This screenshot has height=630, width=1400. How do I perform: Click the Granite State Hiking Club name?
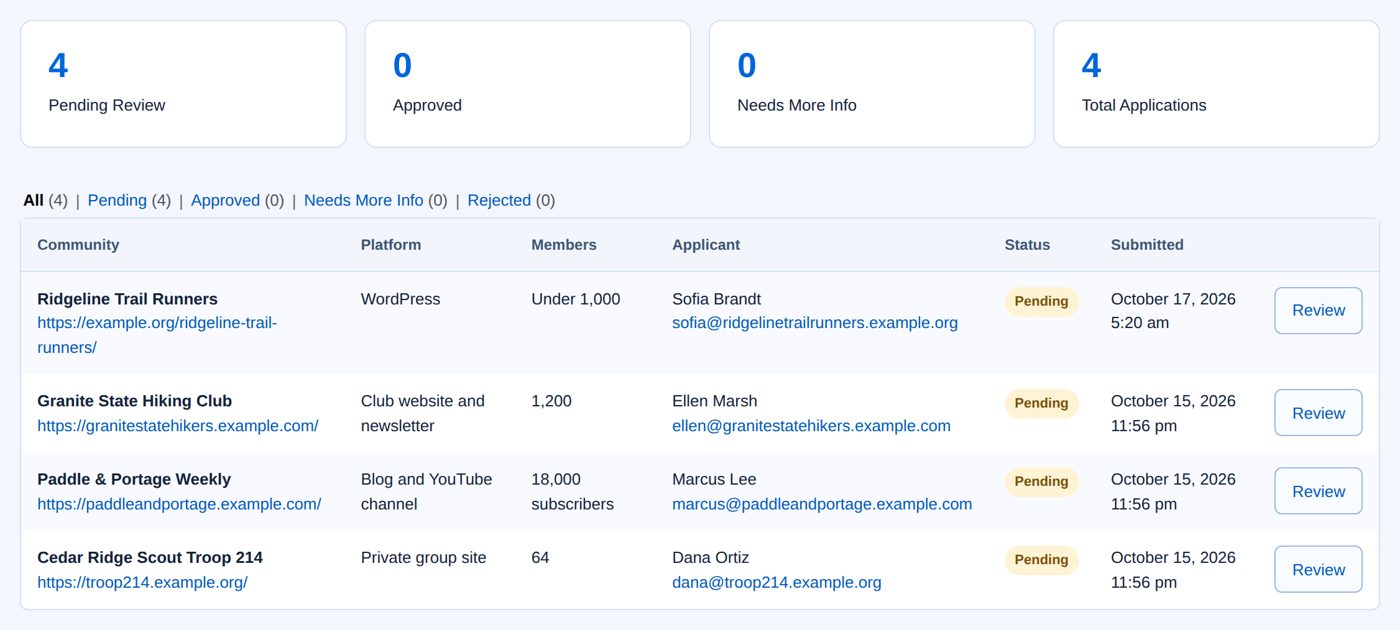(134, 401)
